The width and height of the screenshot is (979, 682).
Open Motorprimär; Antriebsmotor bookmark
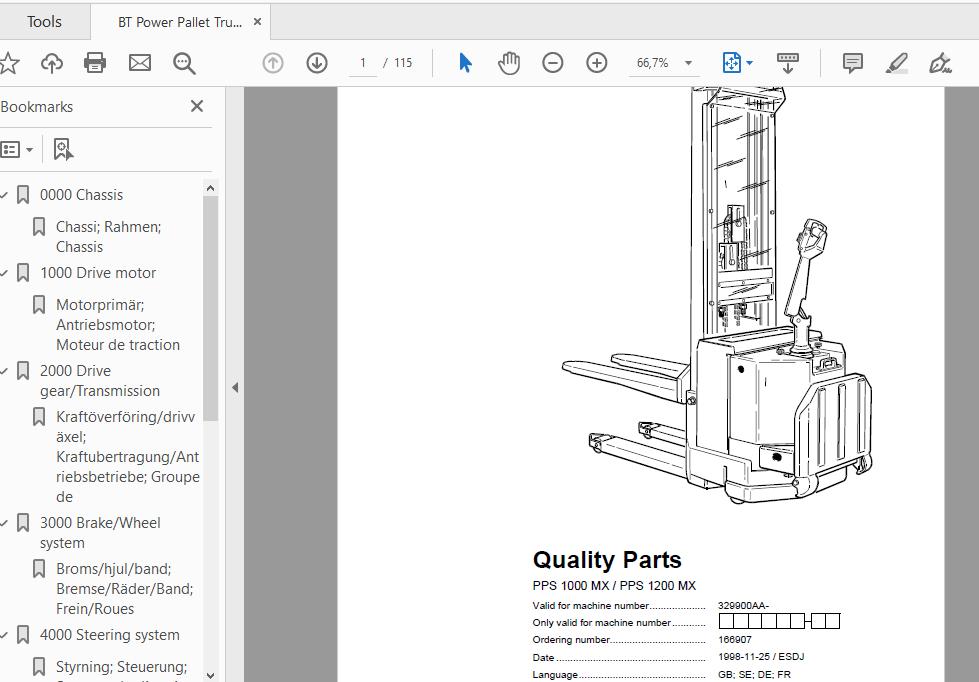(118, 325)
